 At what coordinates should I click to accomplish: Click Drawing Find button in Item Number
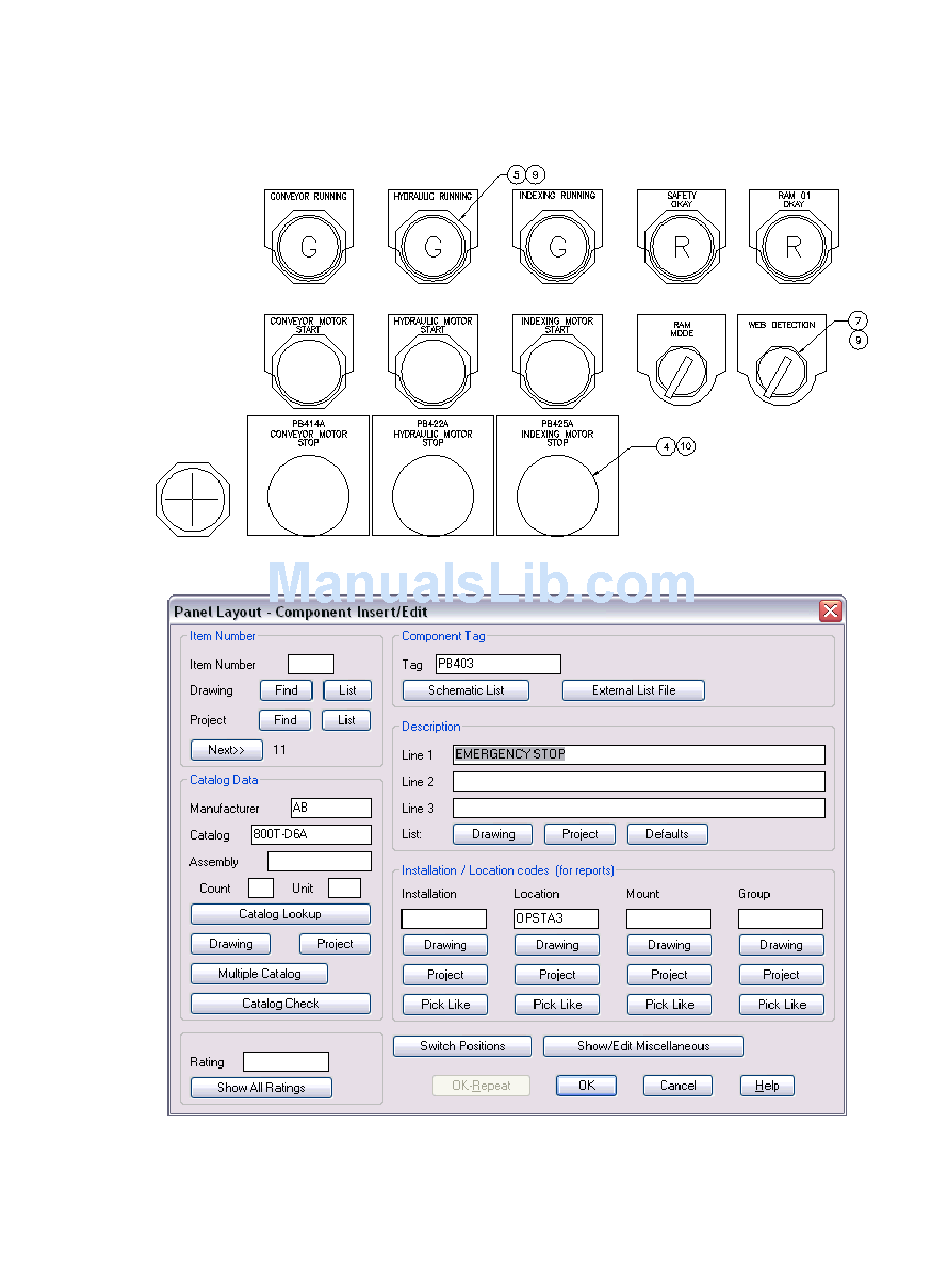point(286,690)
